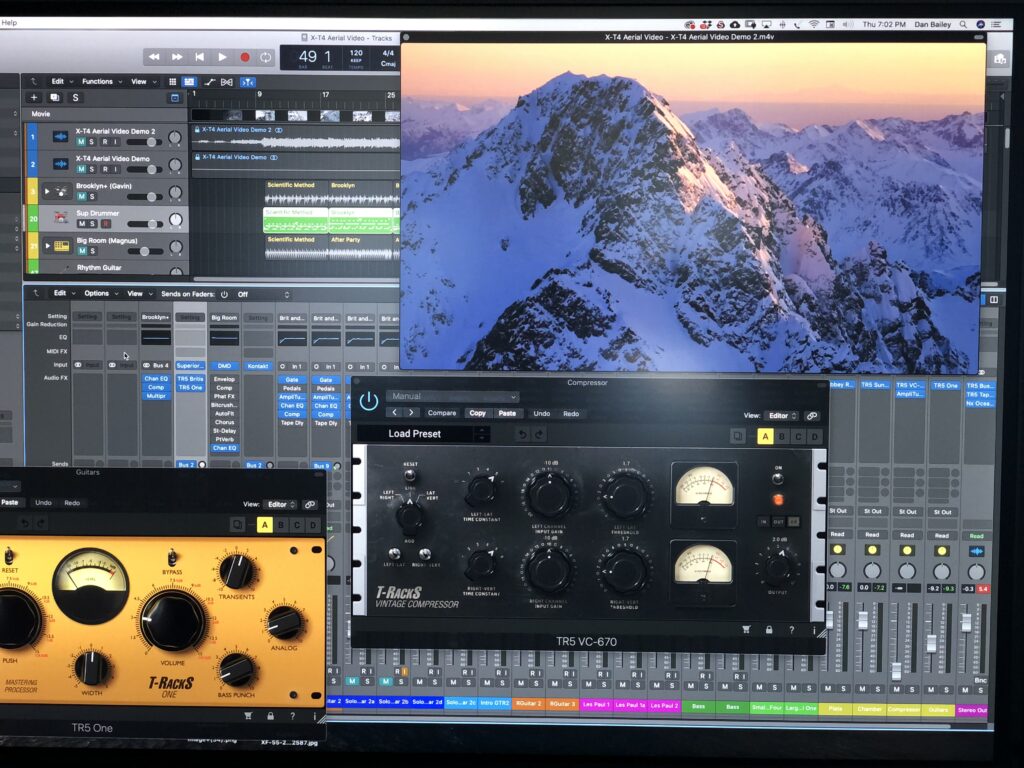The image size is (1024, 768).
Task: Click the link icon in Compressor window
Action: pyautogui.click(x=812, y=416)
